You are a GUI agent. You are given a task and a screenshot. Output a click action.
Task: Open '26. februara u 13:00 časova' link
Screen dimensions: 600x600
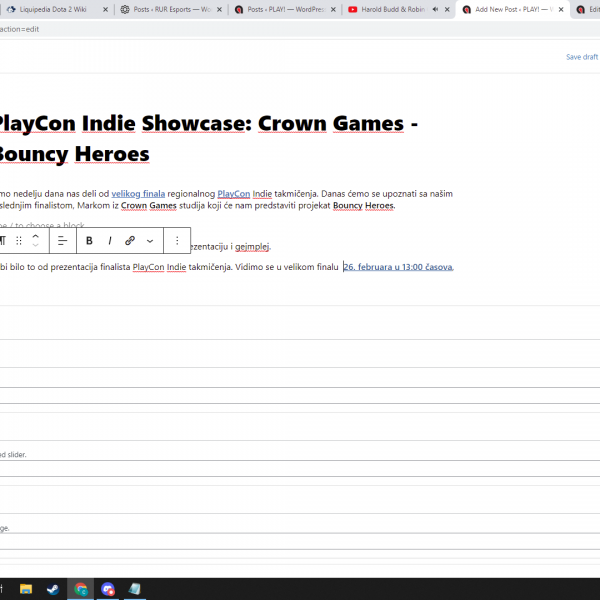point(398,267)
